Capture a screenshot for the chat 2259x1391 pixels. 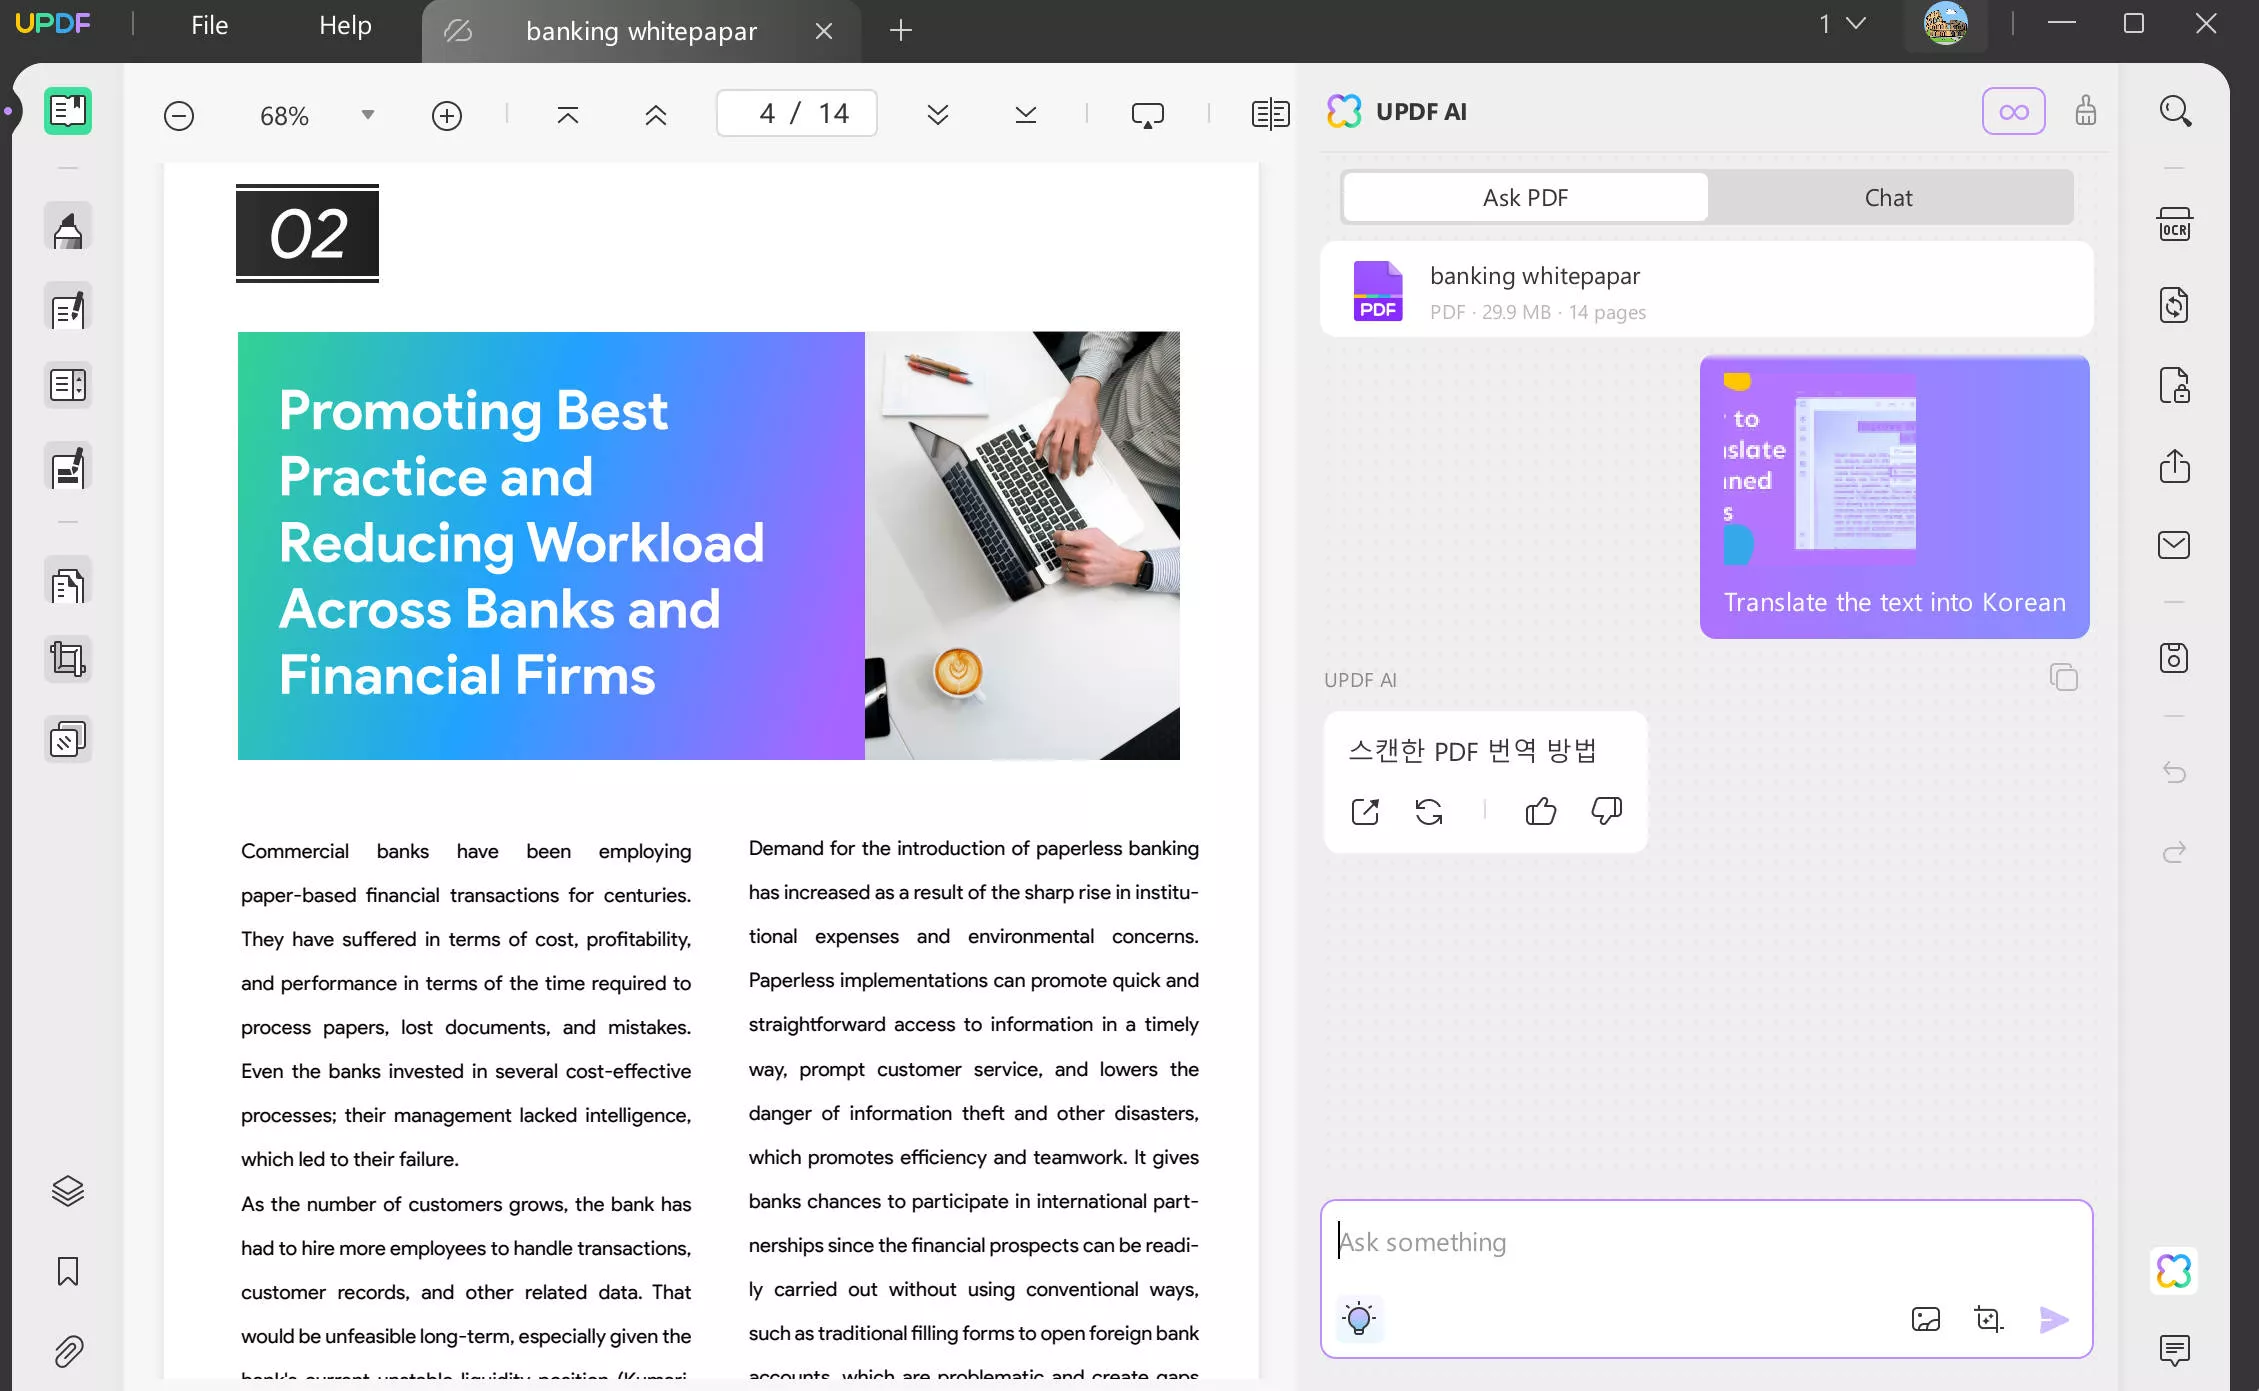click(x=1989, y=1319)
